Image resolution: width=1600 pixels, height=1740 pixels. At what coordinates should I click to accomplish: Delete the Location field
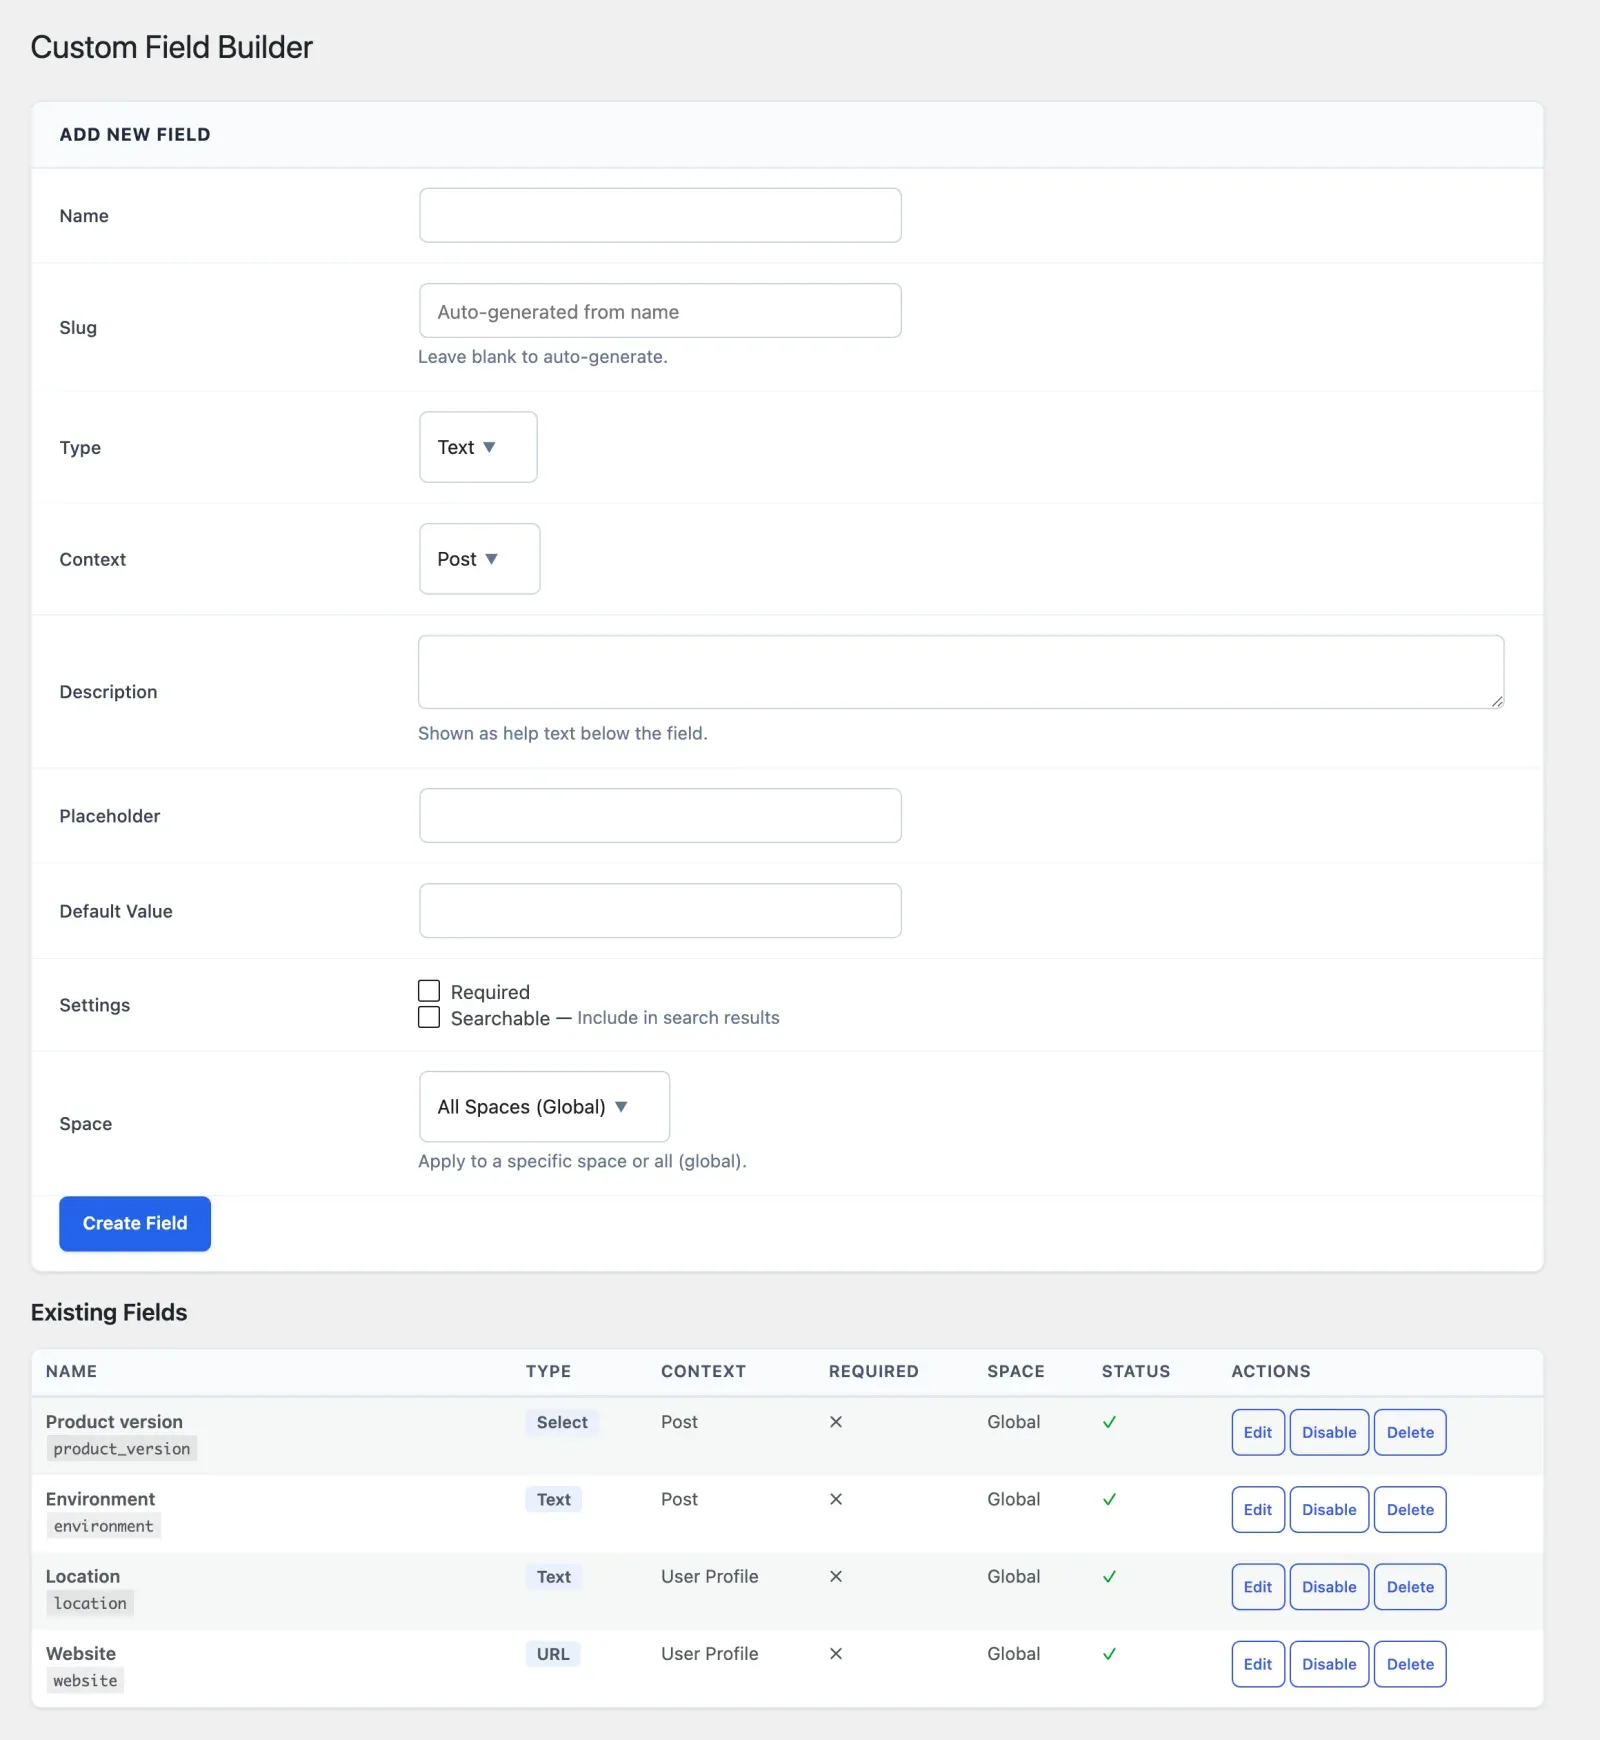point(1410,1587)
